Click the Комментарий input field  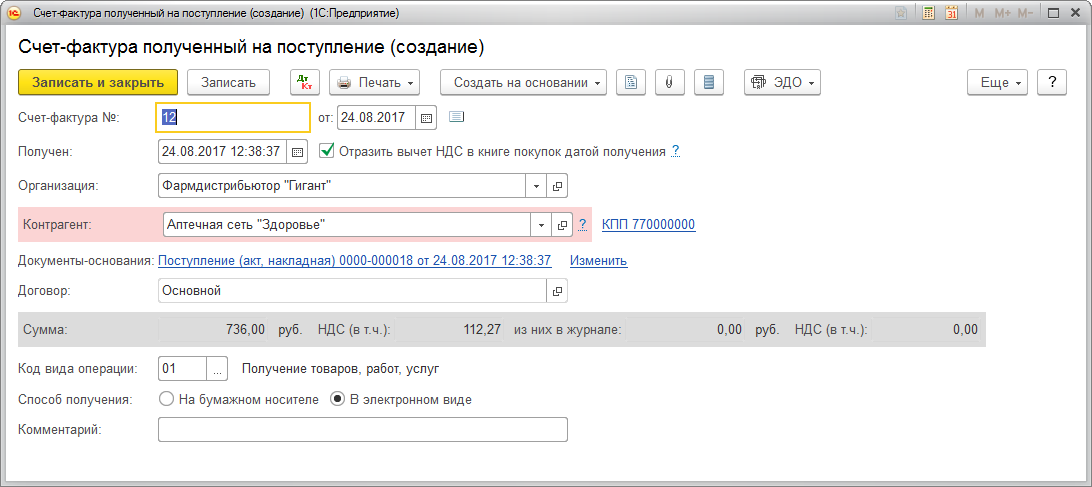click(x=363, y=429)
